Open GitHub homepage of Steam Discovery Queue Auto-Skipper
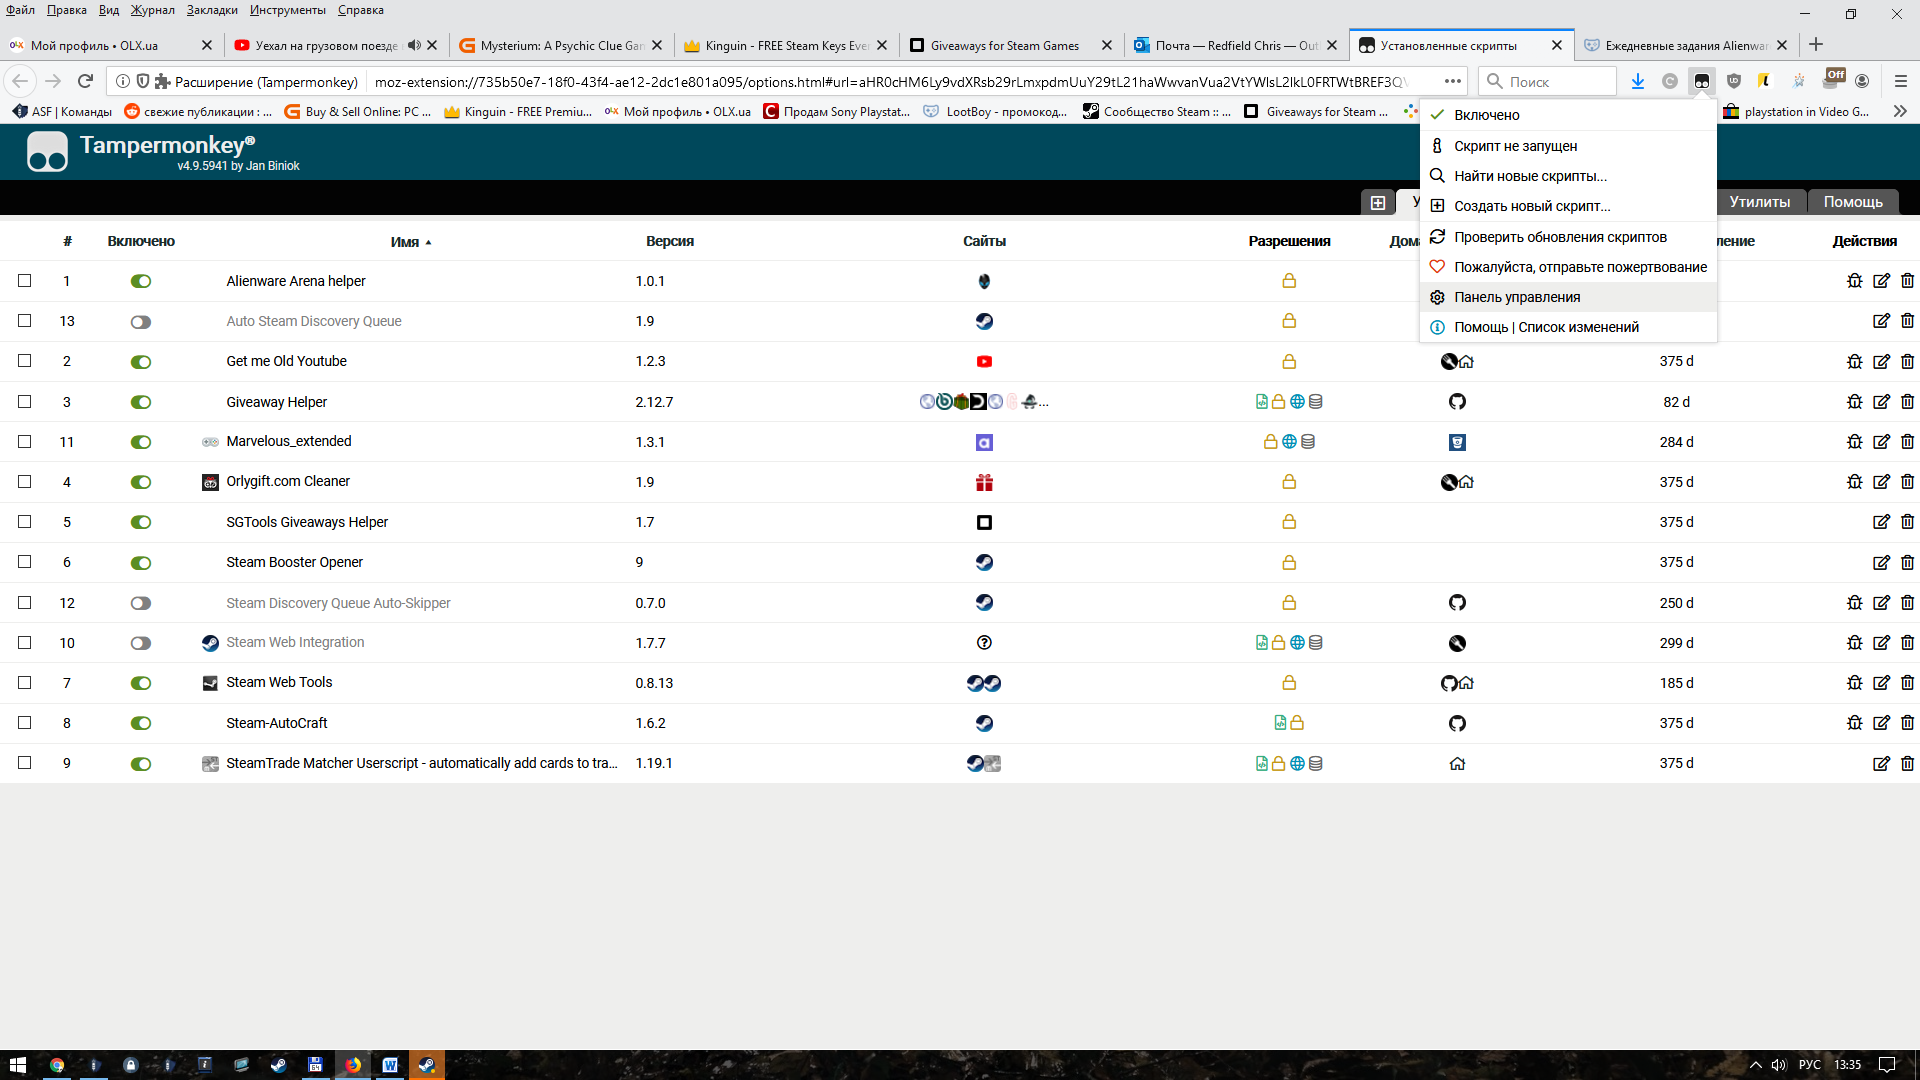This screenshot has width=1920, height=1080. point(1457,603)
